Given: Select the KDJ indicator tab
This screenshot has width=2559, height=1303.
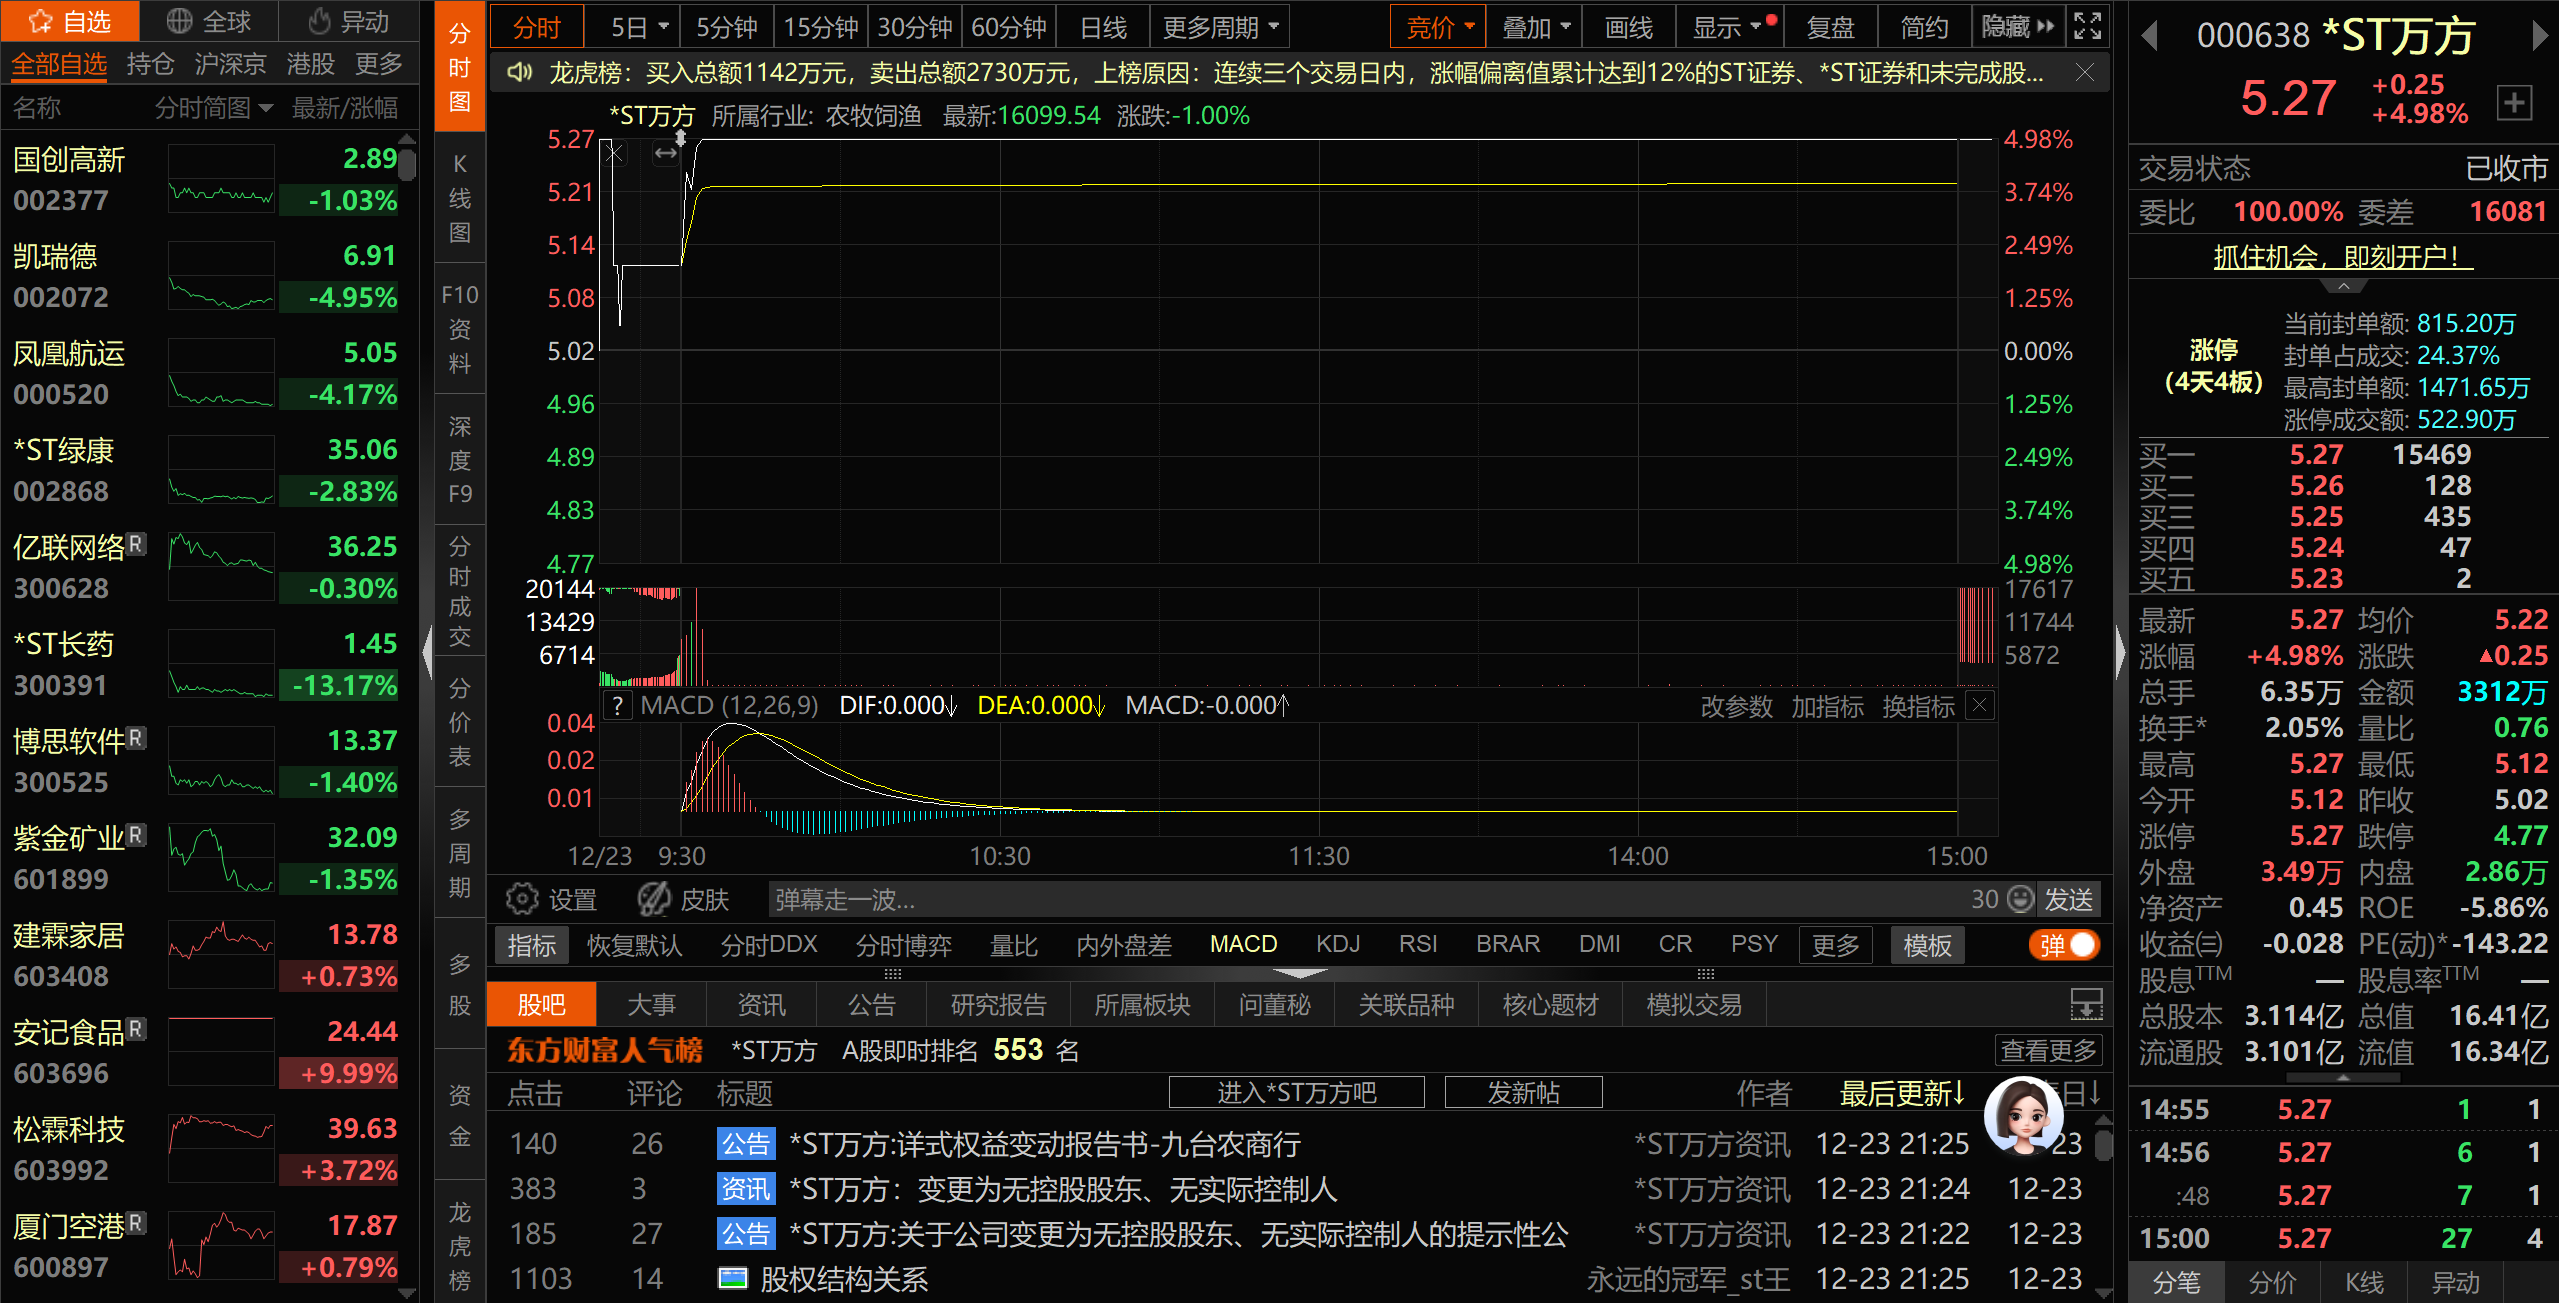Looking at the screenshot, I should click(x=1337, y=945).
